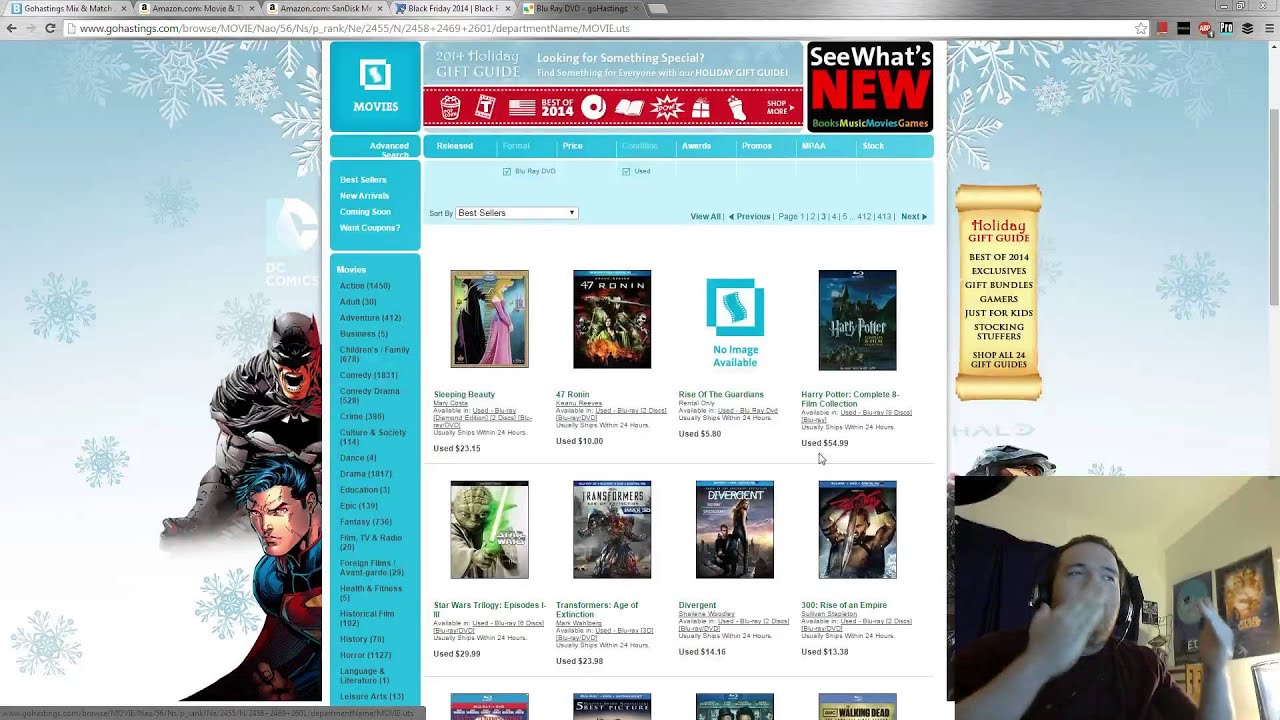Click the Pro extension icon
This screenshot has height=720, width=1280.
coord(1226,28)
